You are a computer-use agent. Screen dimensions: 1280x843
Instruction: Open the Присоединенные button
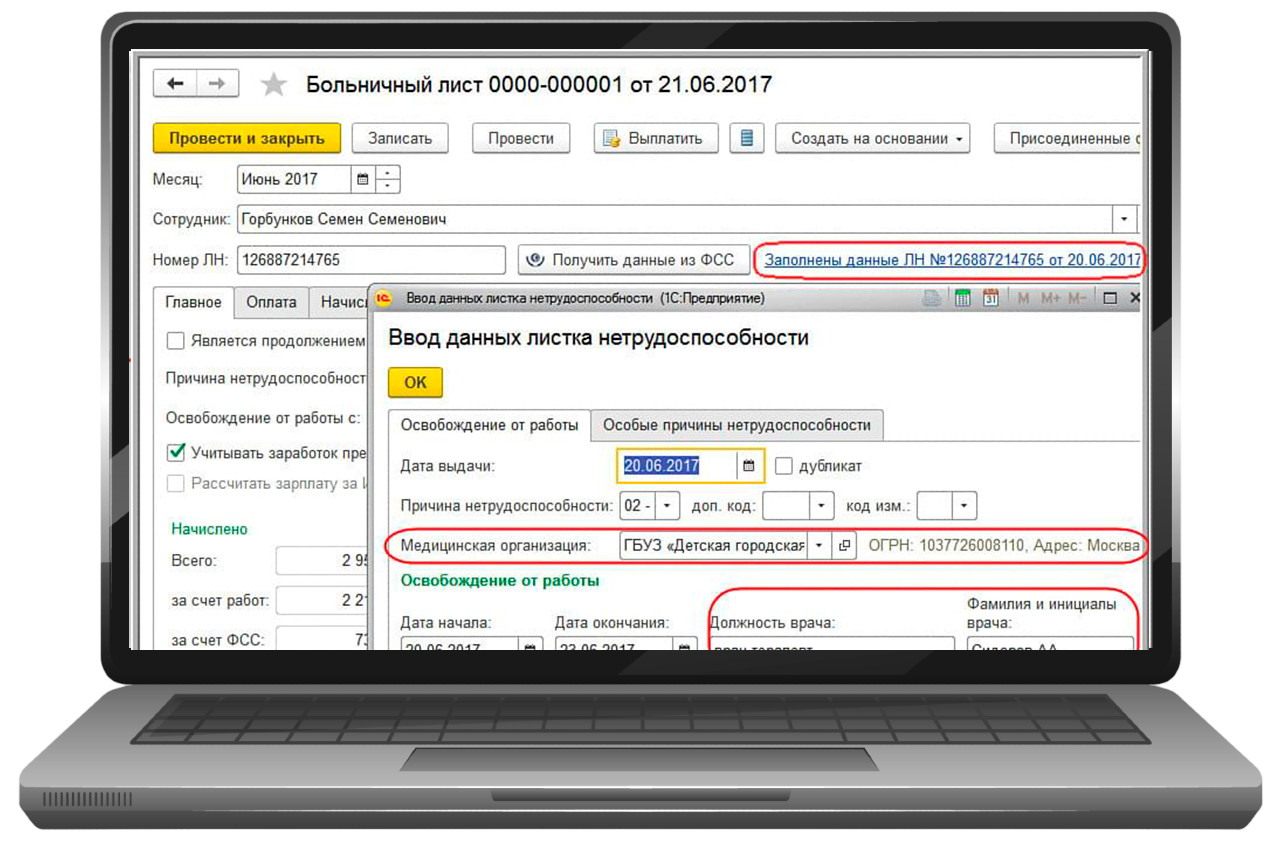(1068, 138)
